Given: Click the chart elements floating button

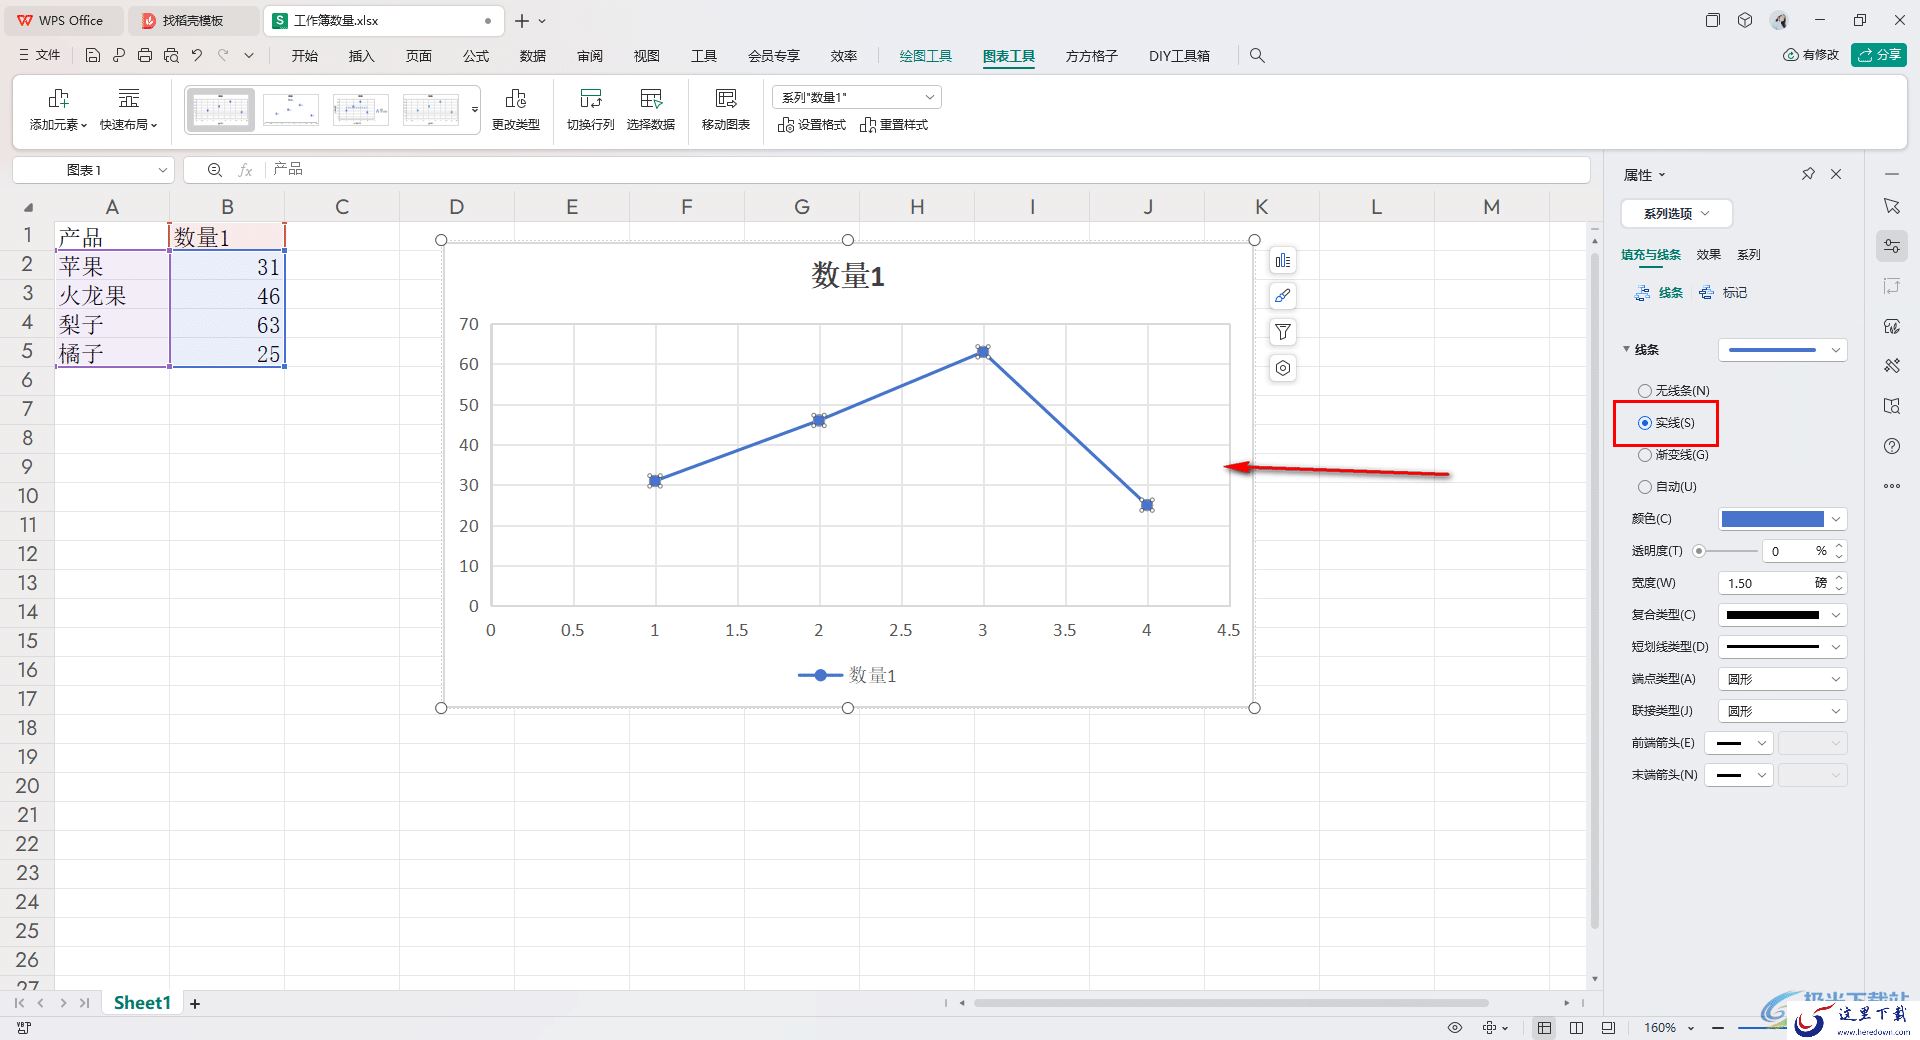Looking at the screenshot, I should click(1282, 261).
